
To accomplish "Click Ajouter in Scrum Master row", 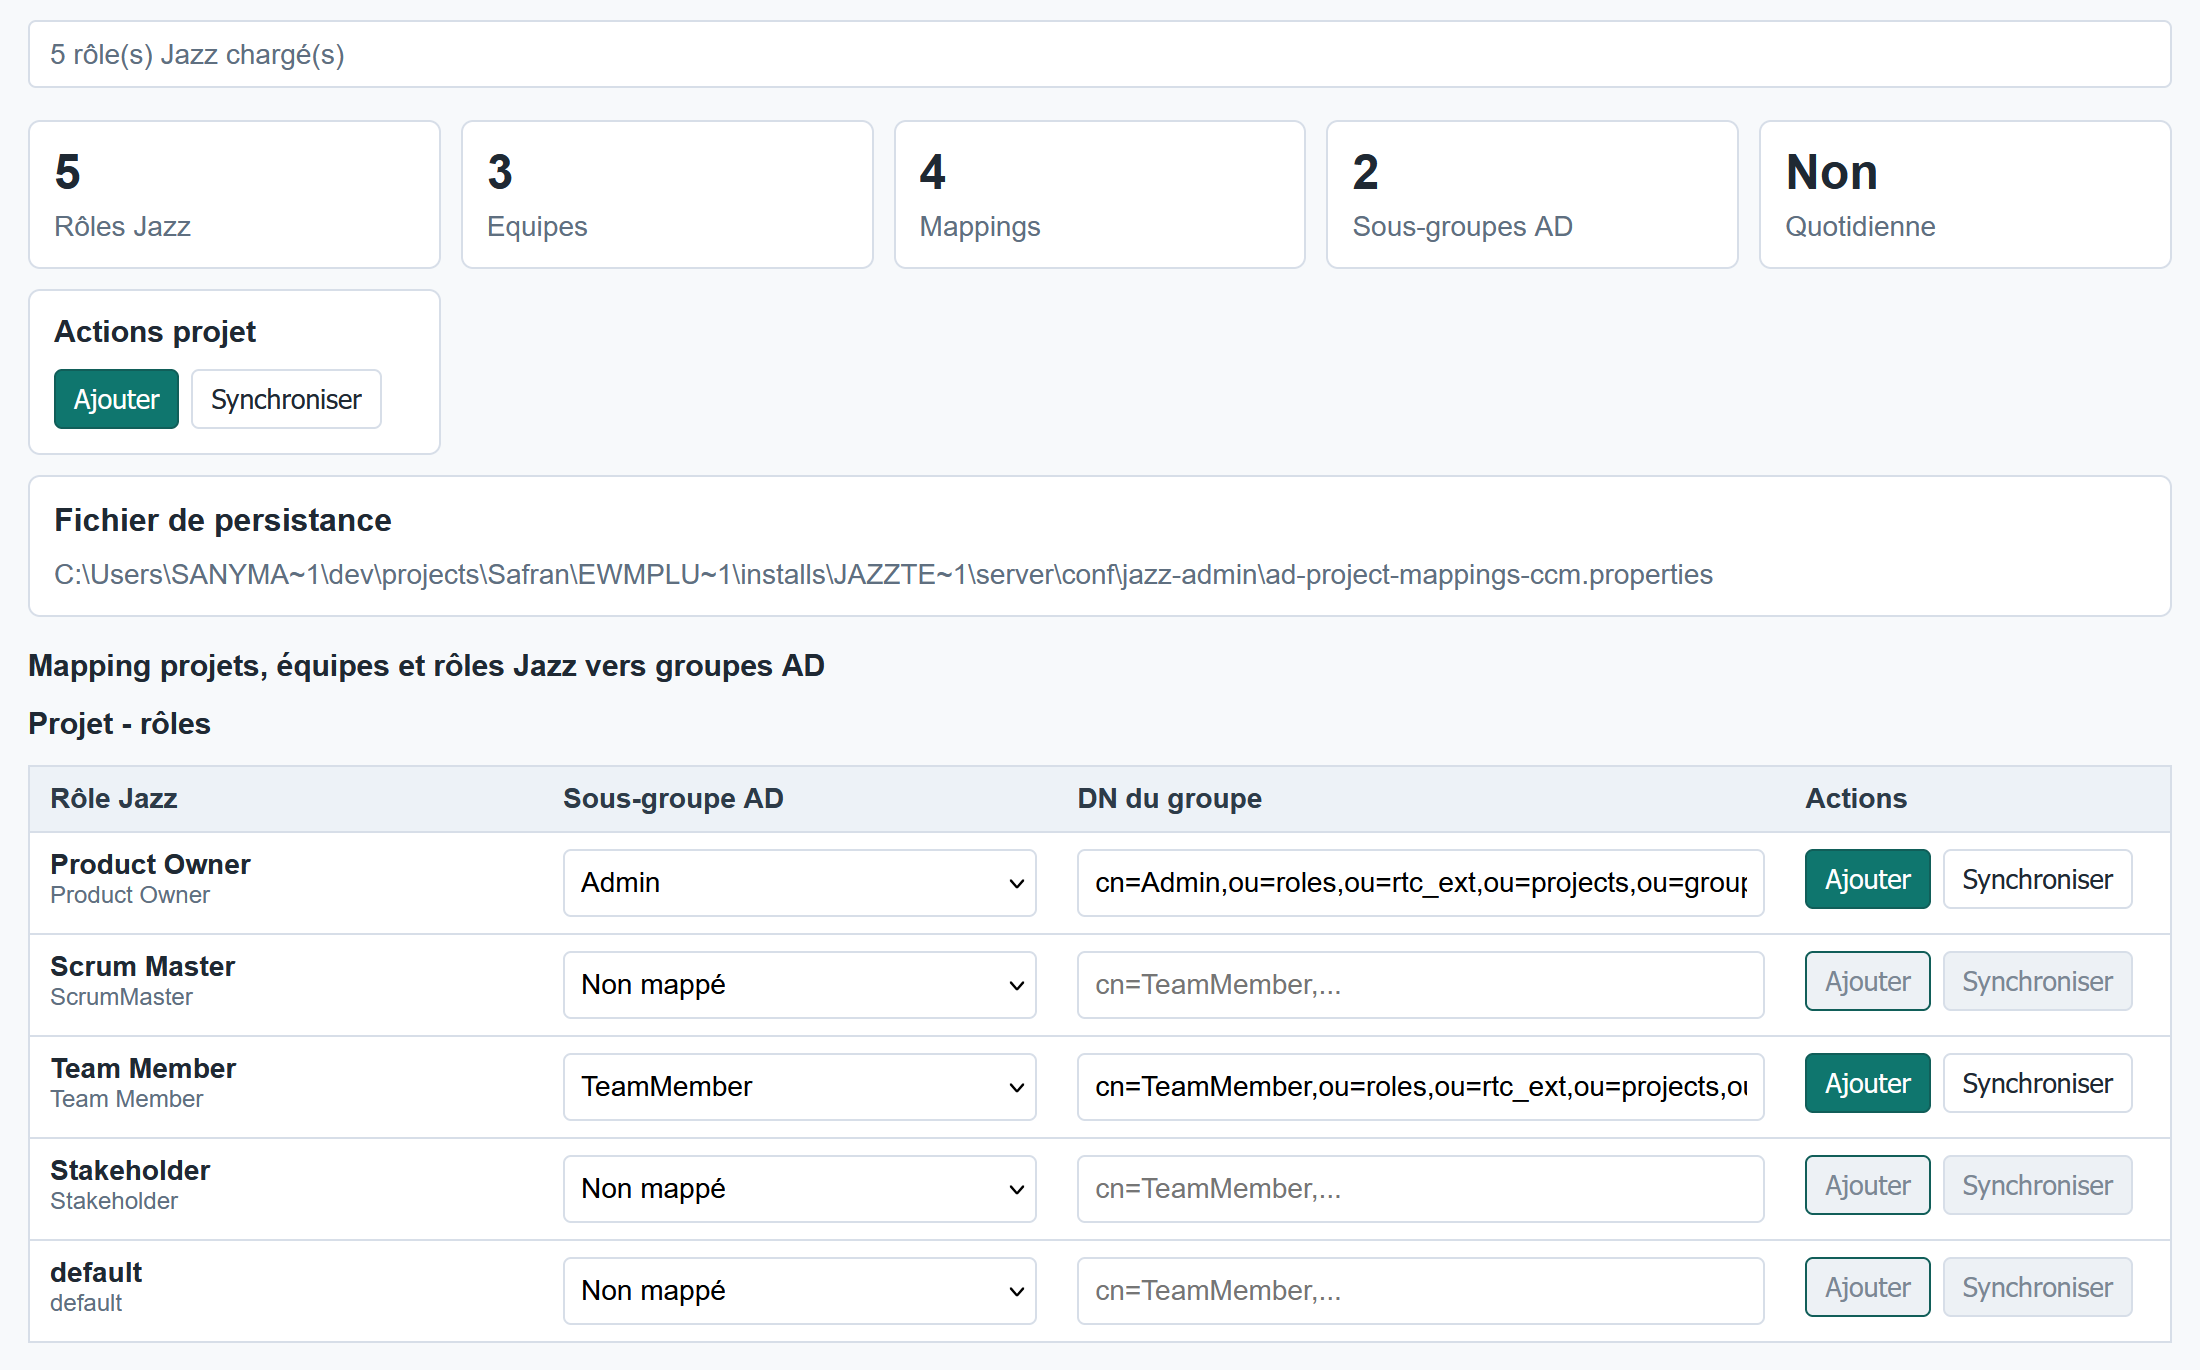I will (1868, 981).
